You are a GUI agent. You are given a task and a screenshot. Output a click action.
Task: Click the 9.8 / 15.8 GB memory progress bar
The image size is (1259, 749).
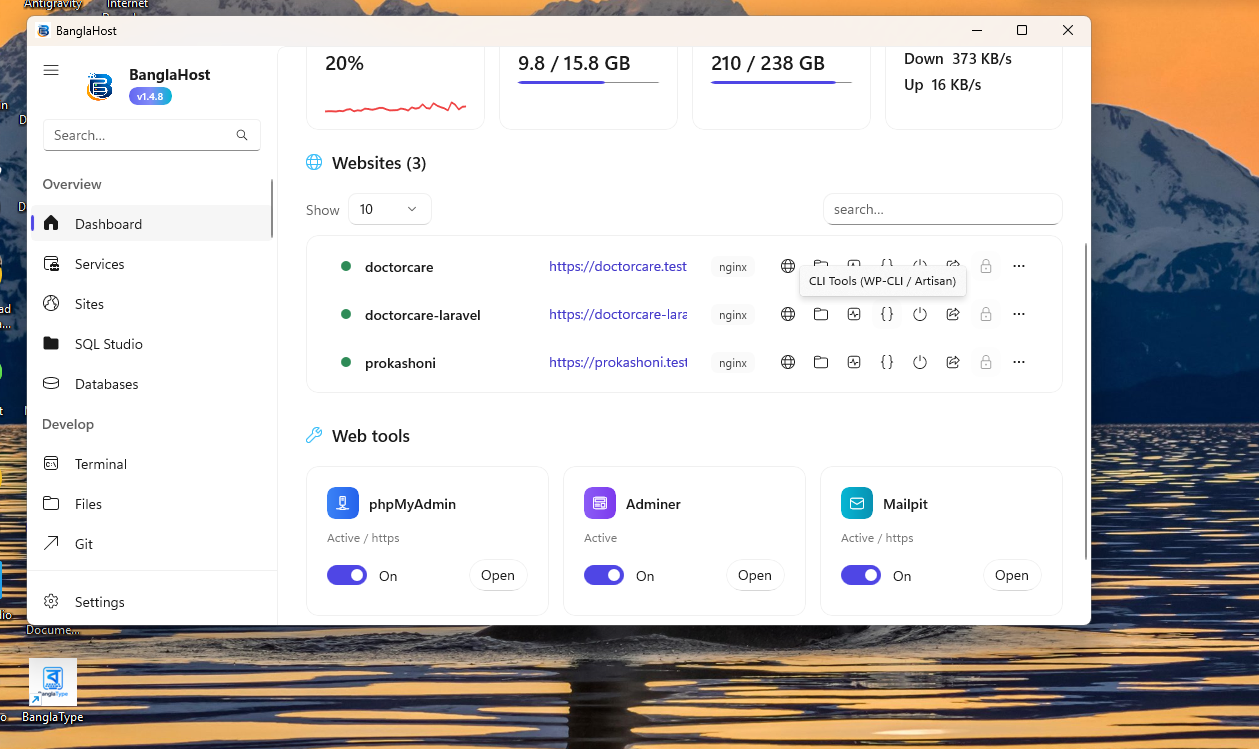(588, 82)
